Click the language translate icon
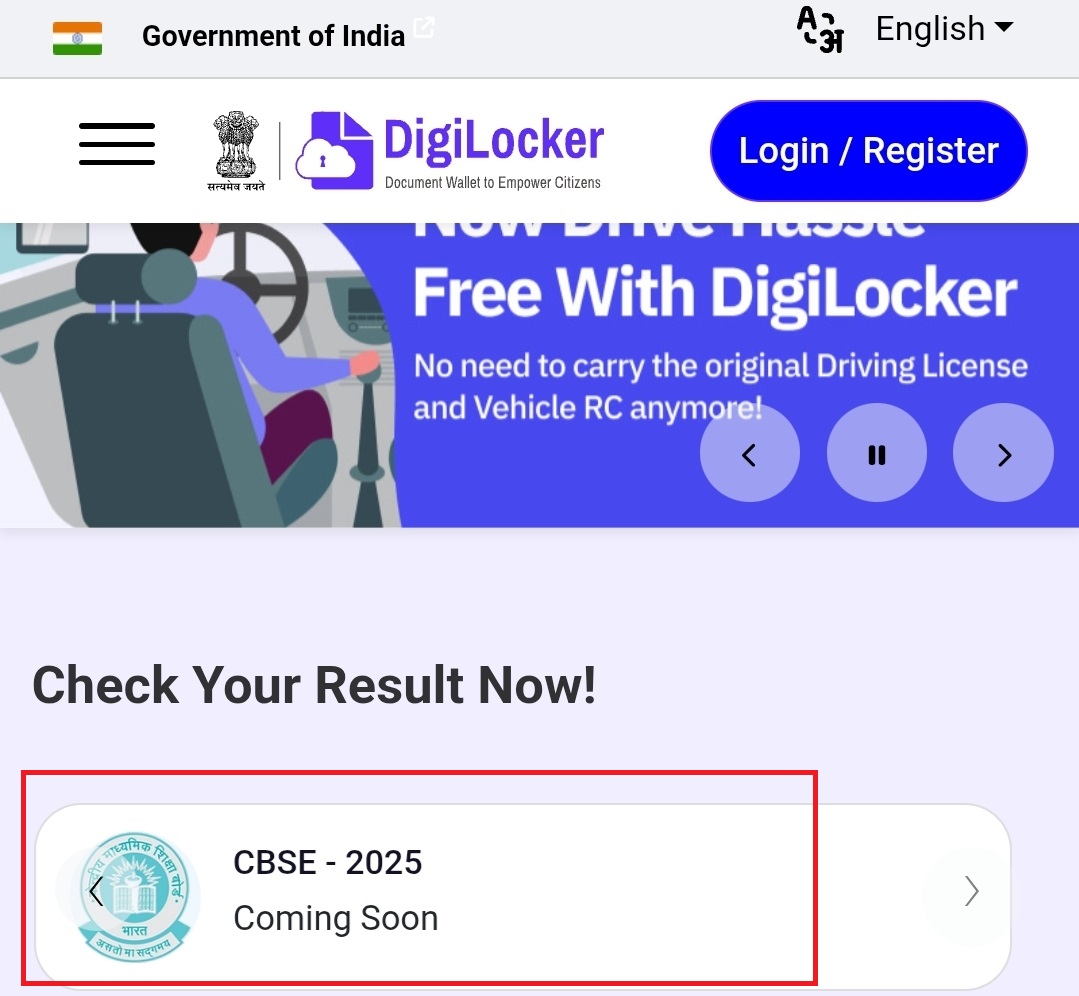 pos(820,30)
